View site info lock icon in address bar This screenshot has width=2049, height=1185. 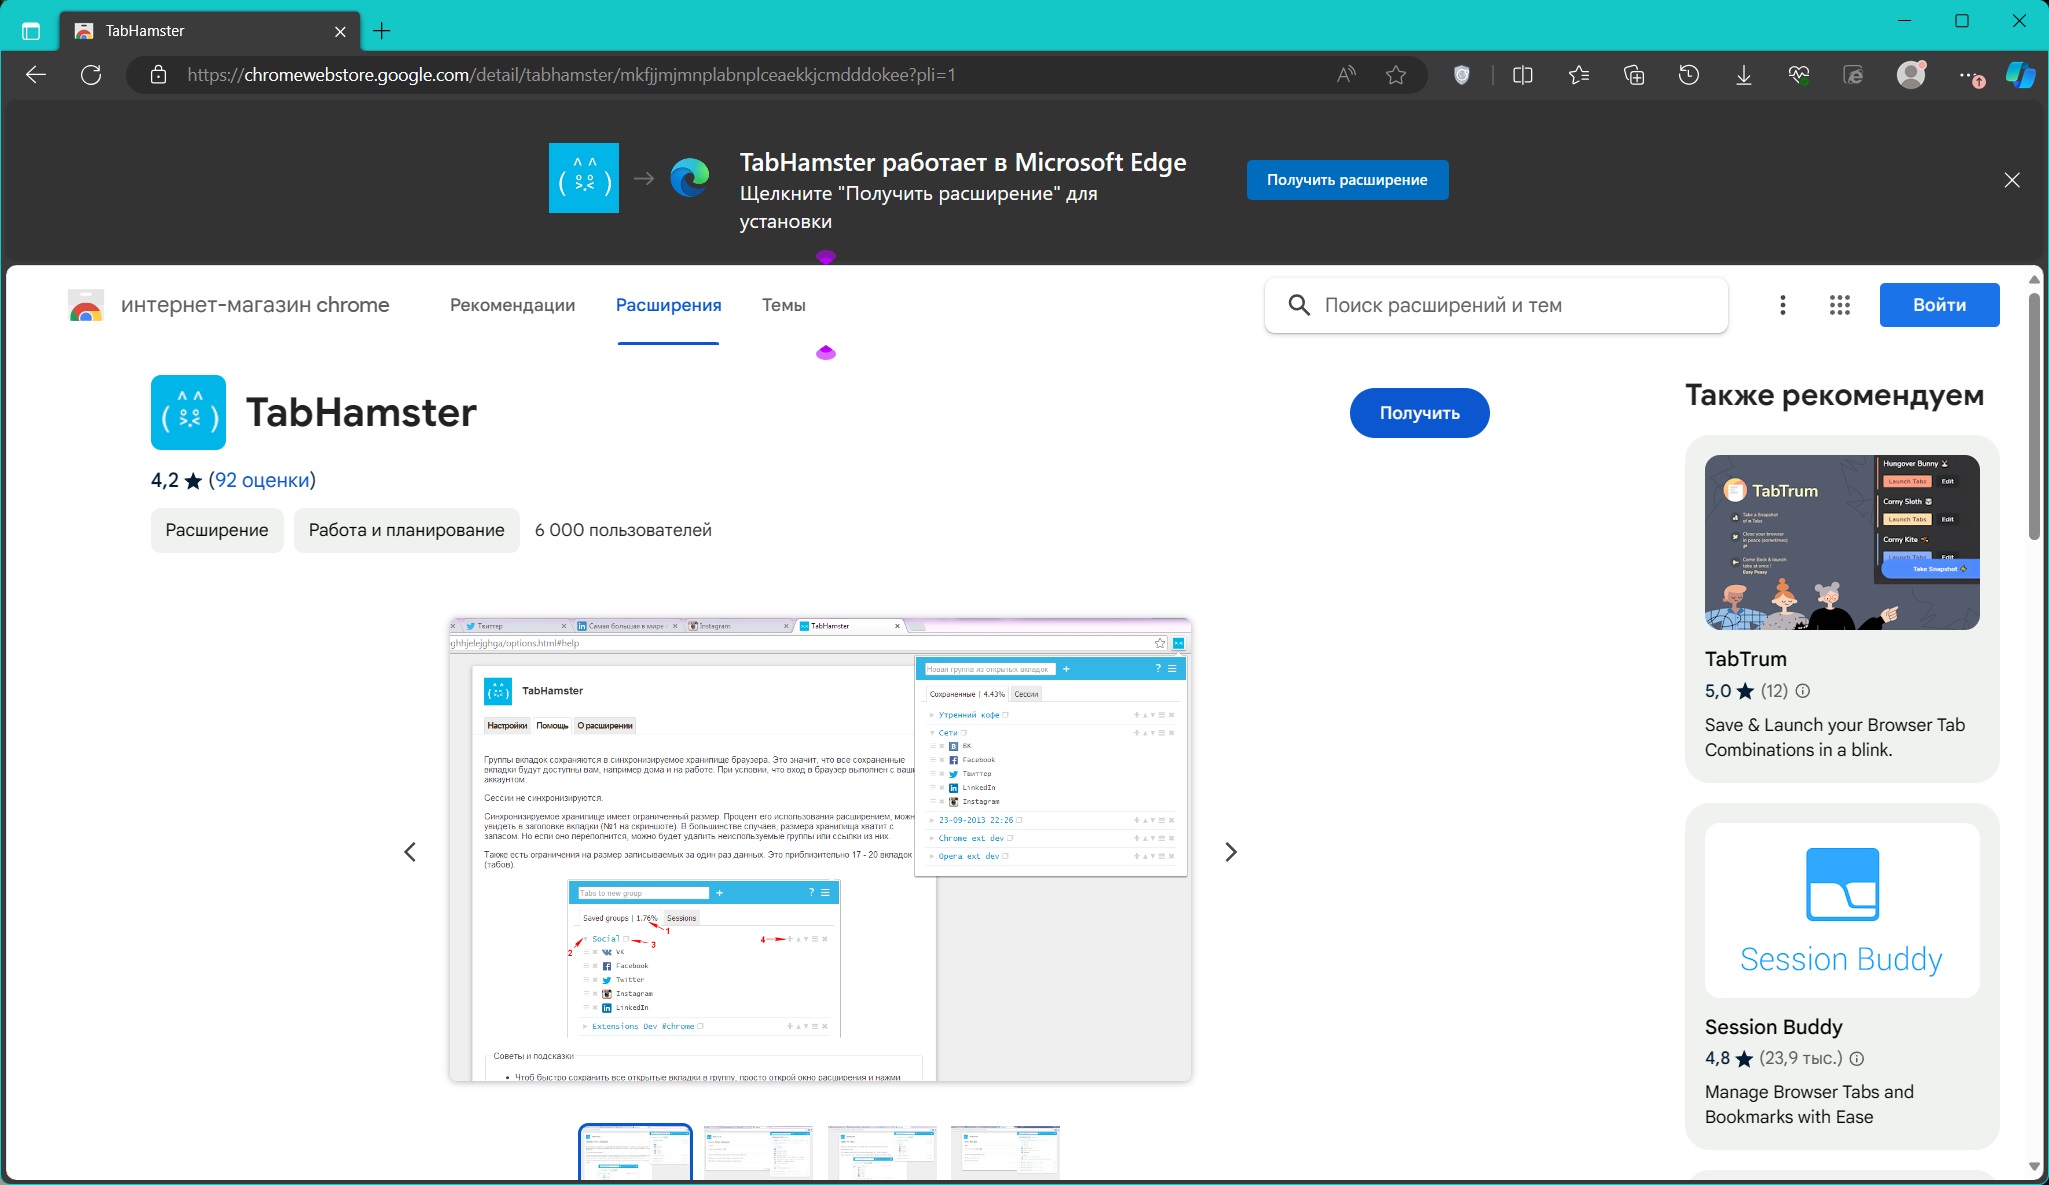[x=158, y=75]
